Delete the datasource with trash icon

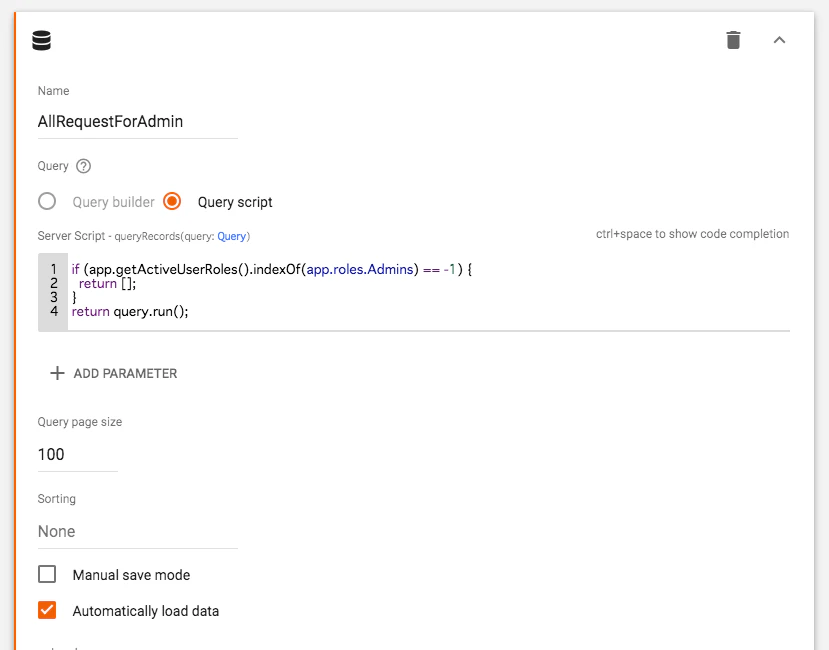(x=733, y=40)
